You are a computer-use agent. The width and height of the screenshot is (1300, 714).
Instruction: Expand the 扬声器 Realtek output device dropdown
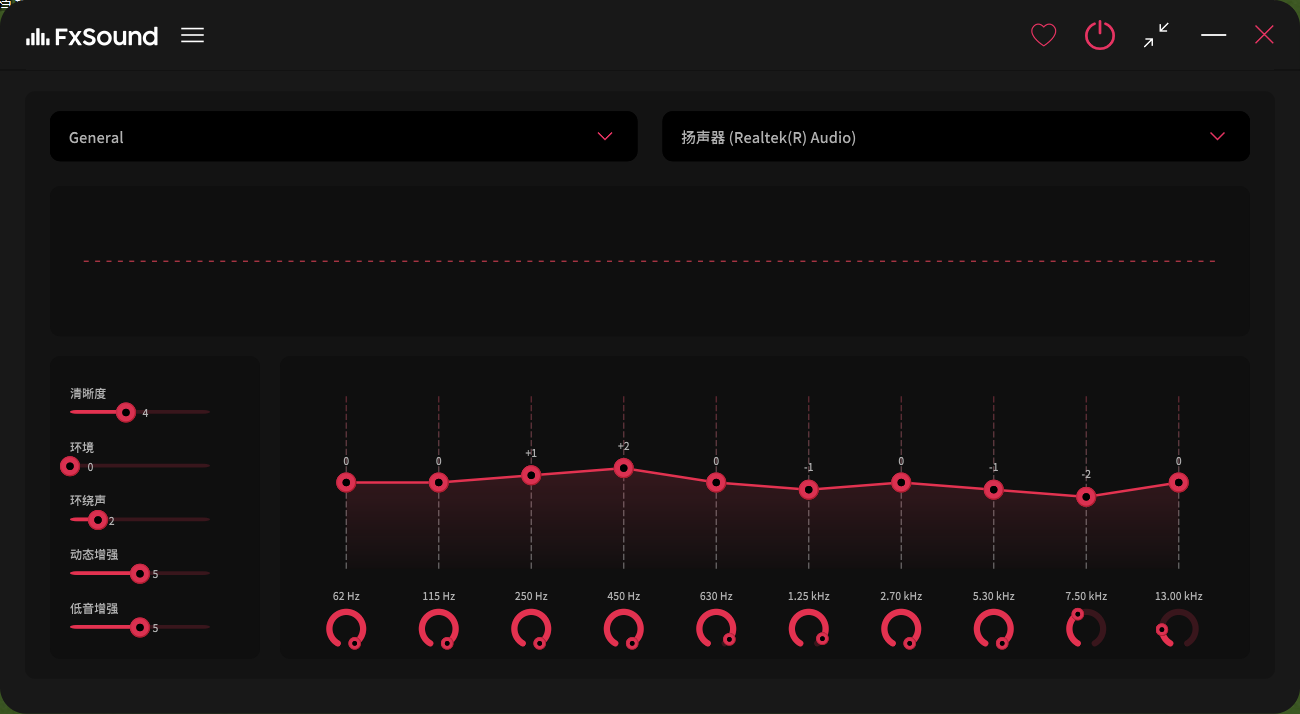pyautogui.click(x=955, y=136)
